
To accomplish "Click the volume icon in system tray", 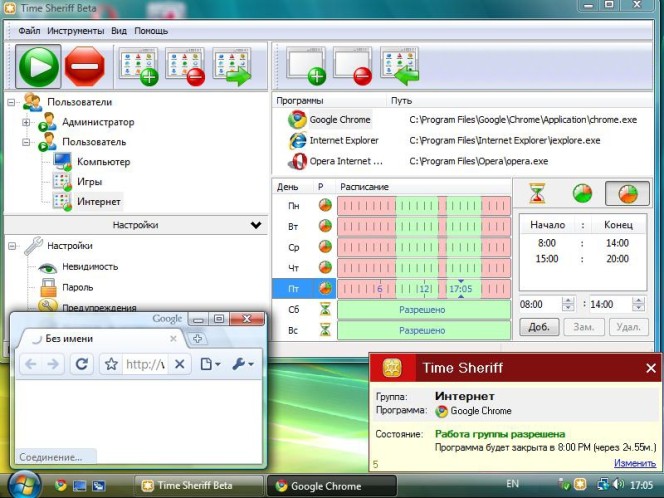I will tap(619, 484).
